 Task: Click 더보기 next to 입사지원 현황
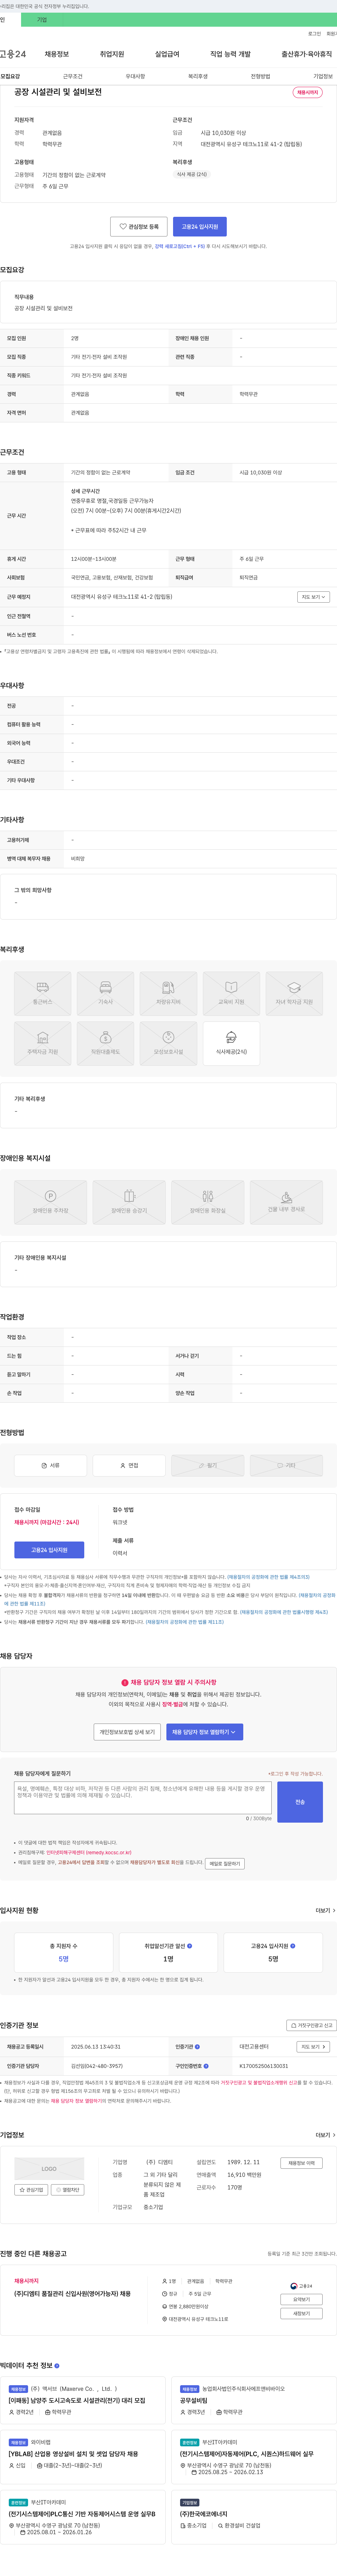click(325, 1910)
